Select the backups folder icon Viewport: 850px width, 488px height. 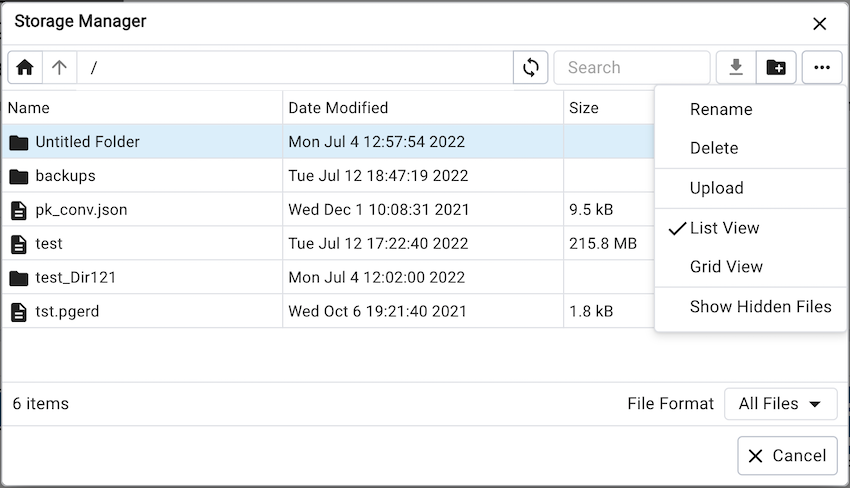pyautogui.click(x=19, y=176)
